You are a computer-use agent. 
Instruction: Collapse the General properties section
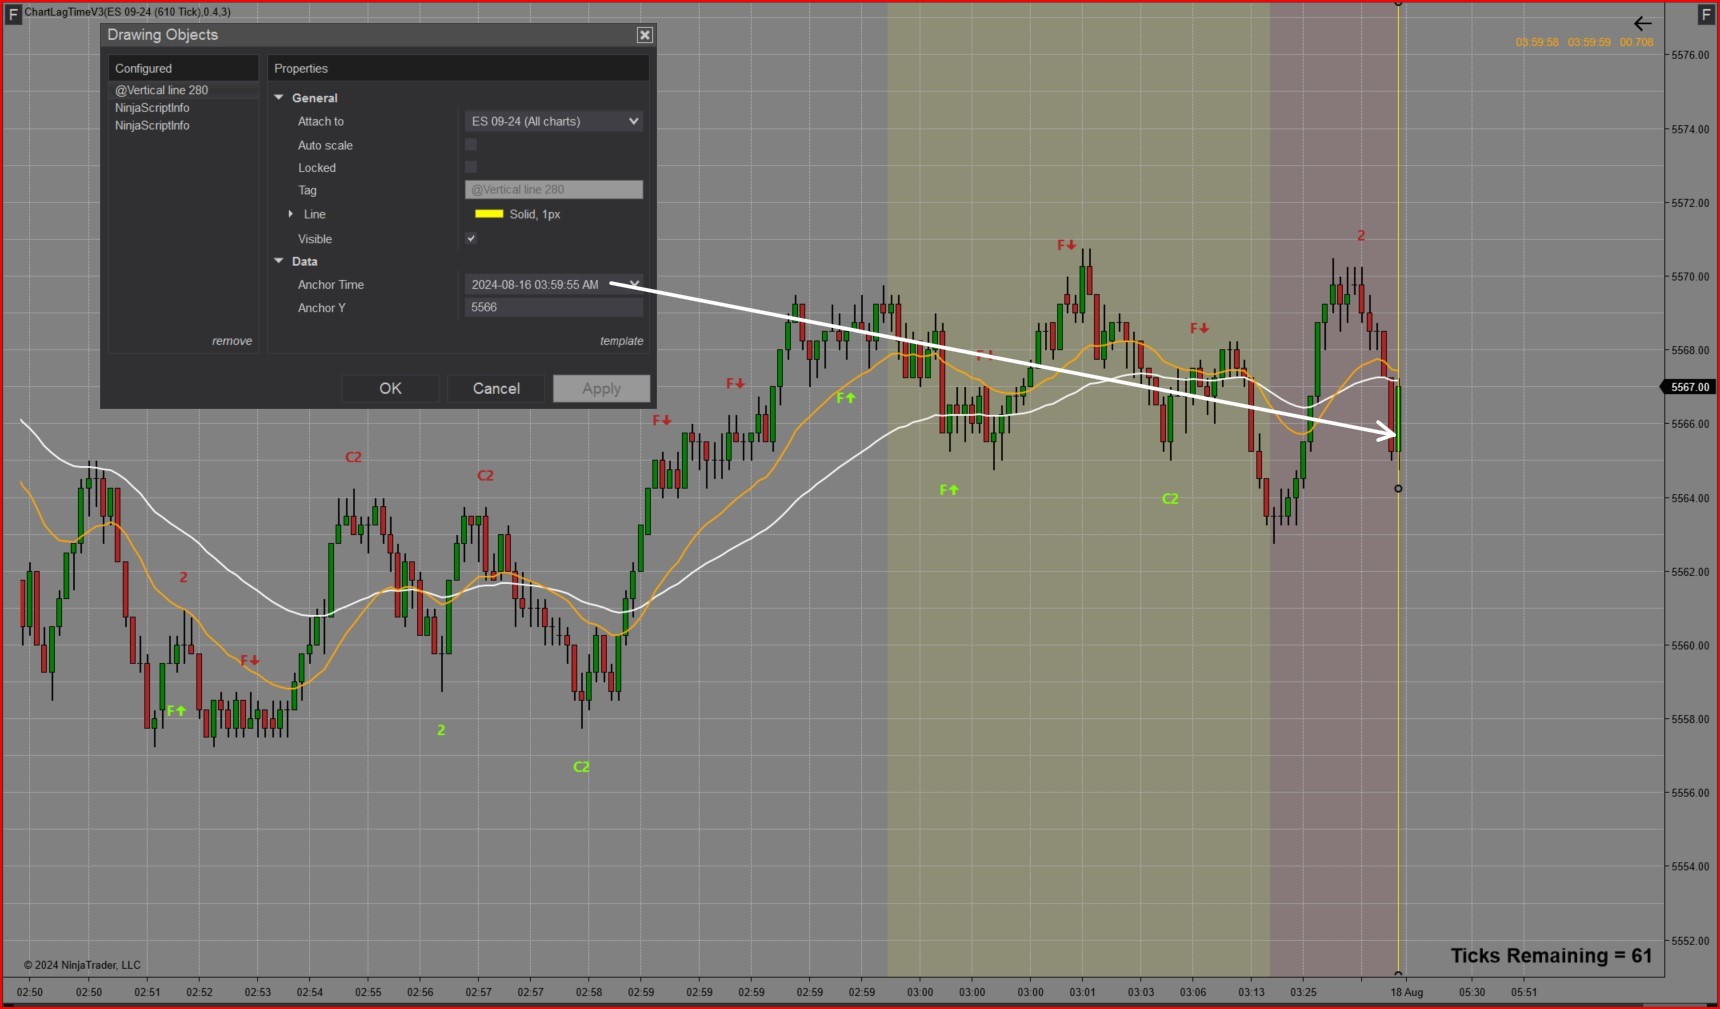(x=279, y=98)
